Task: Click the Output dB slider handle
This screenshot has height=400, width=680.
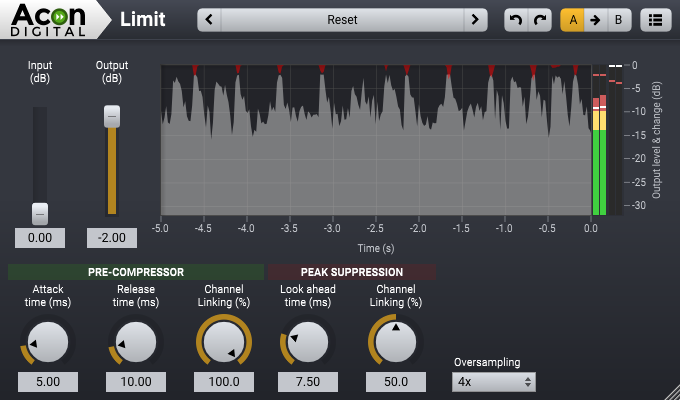Action: coord(112,116)
